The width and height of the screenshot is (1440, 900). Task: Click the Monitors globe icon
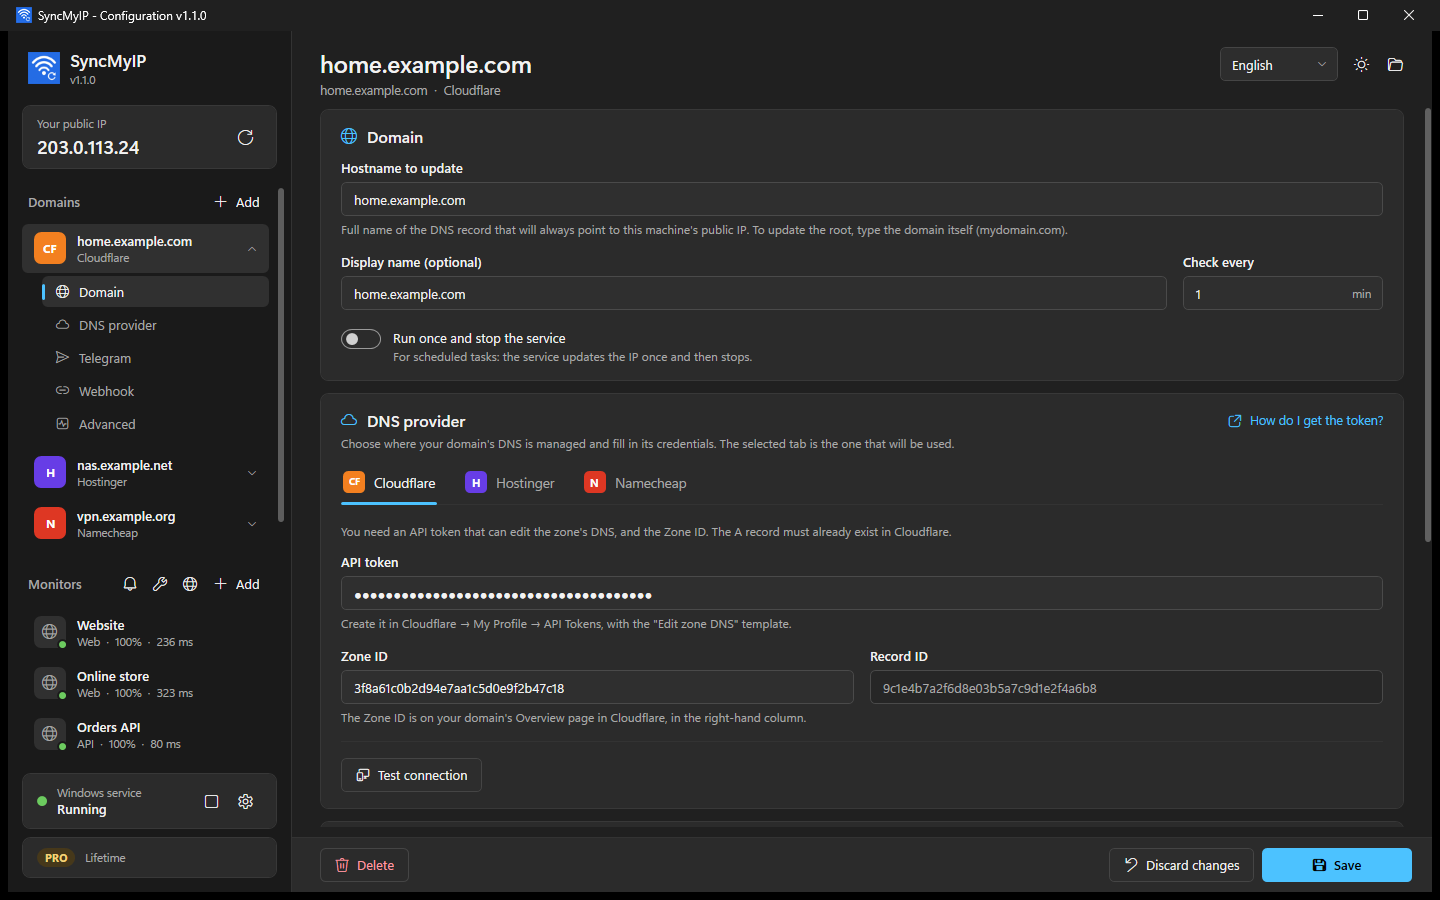point(190,584)
